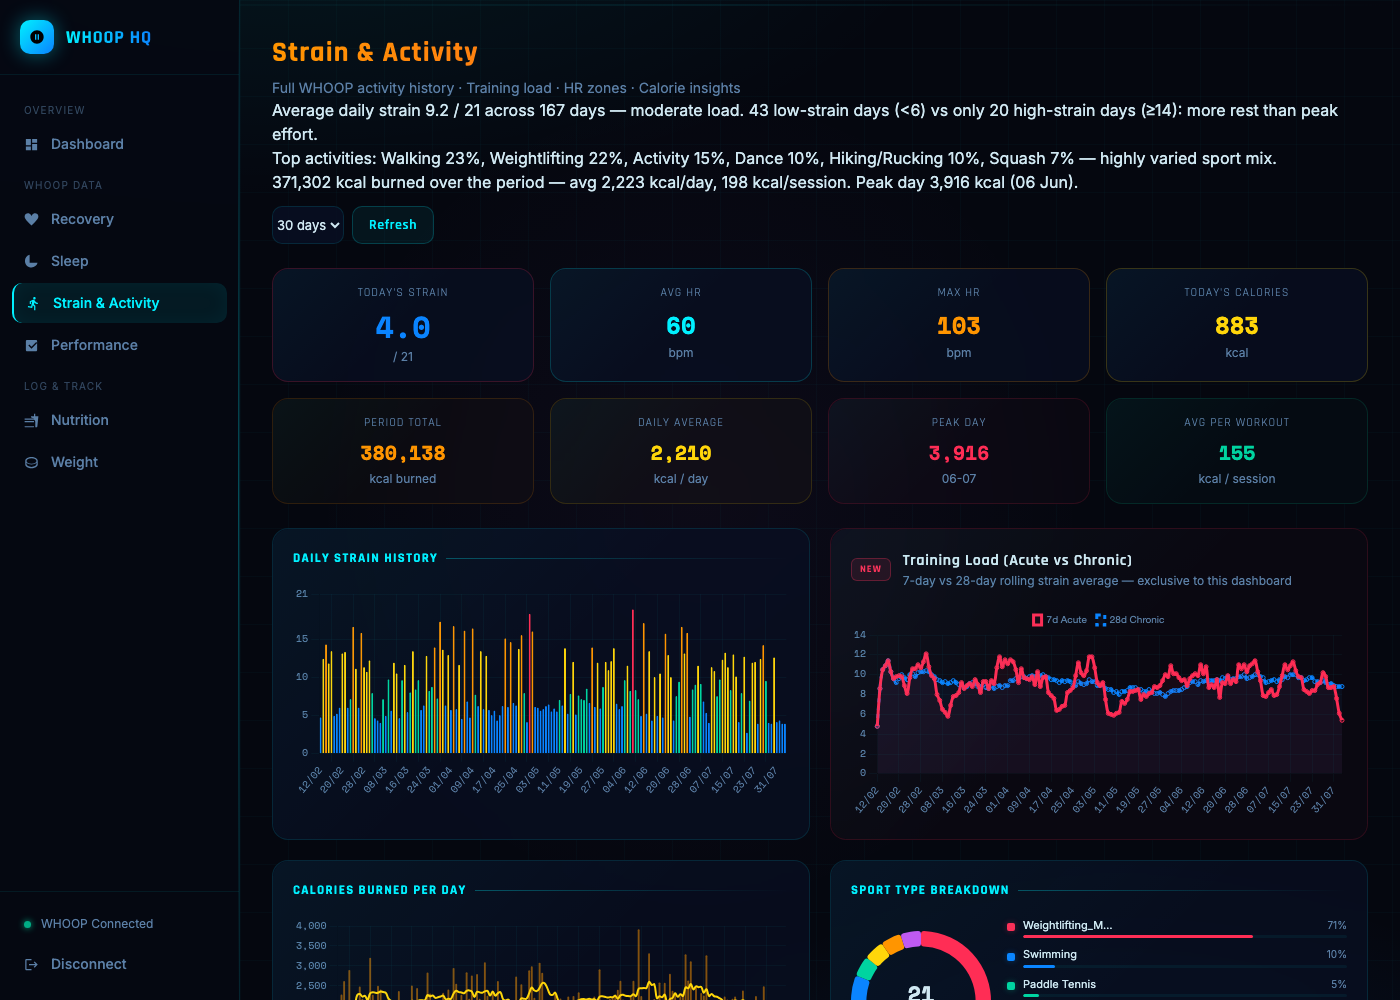This screenshot has height=1000, width=1400.
Task: Click the Weightlifting_M... label
Action: (1067, 926)
